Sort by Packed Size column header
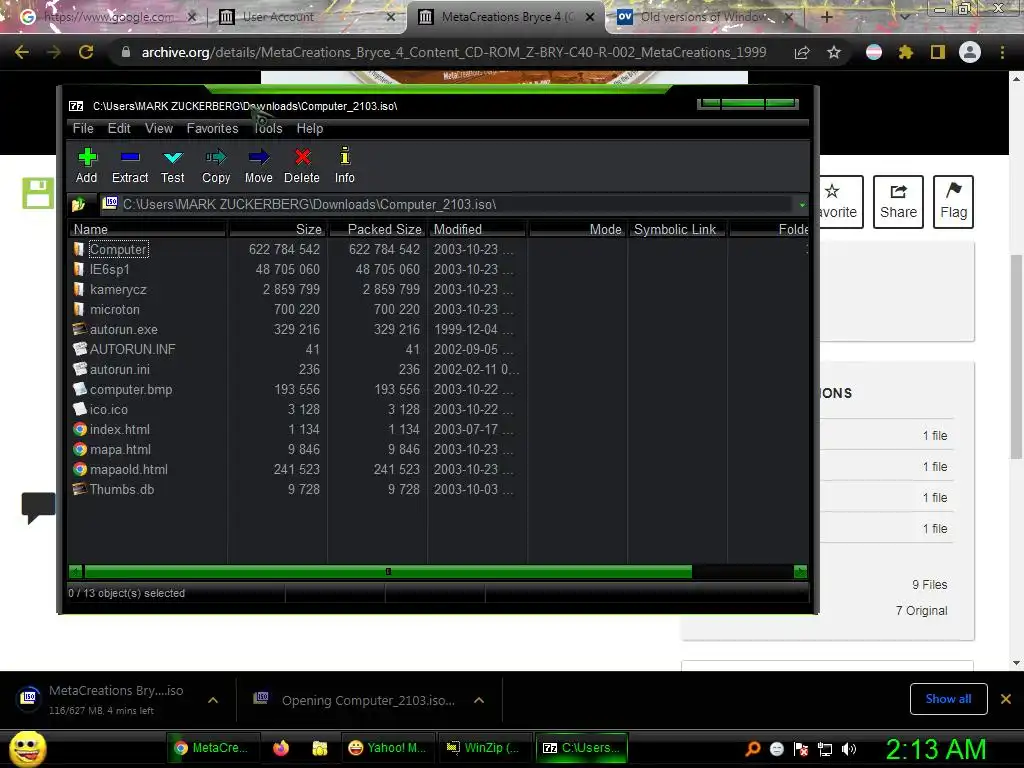This screenshot has height=768, width=1024. tap(377, 229)
